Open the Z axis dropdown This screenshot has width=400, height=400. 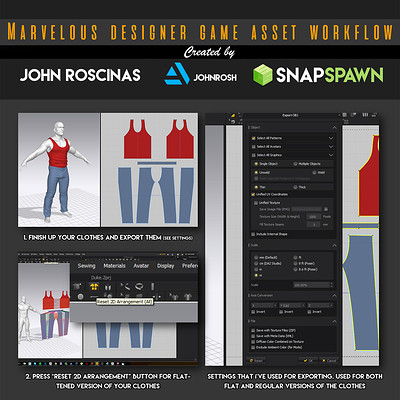(320, 305)
